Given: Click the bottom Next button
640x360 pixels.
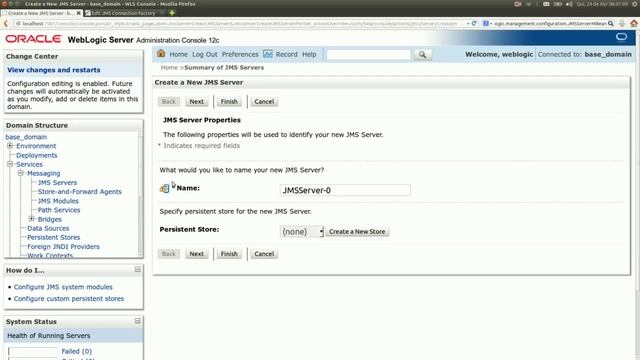Looking at the screenshot, I should pos(196,254).
